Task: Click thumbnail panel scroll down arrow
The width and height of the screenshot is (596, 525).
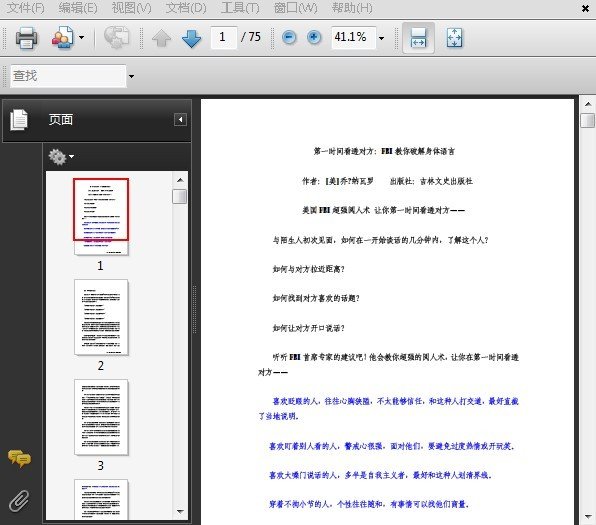Action: point(180,512)
